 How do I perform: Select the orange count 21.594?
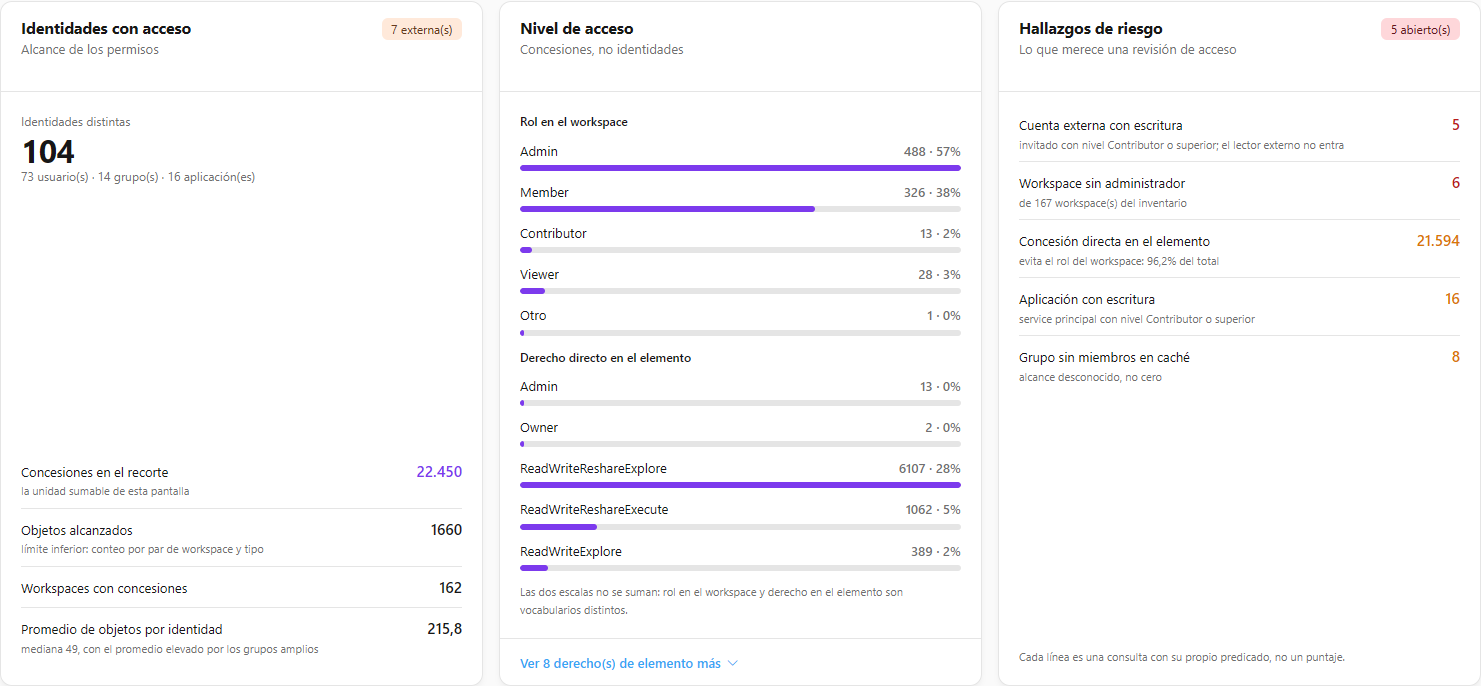click(x=1438, y=241)
